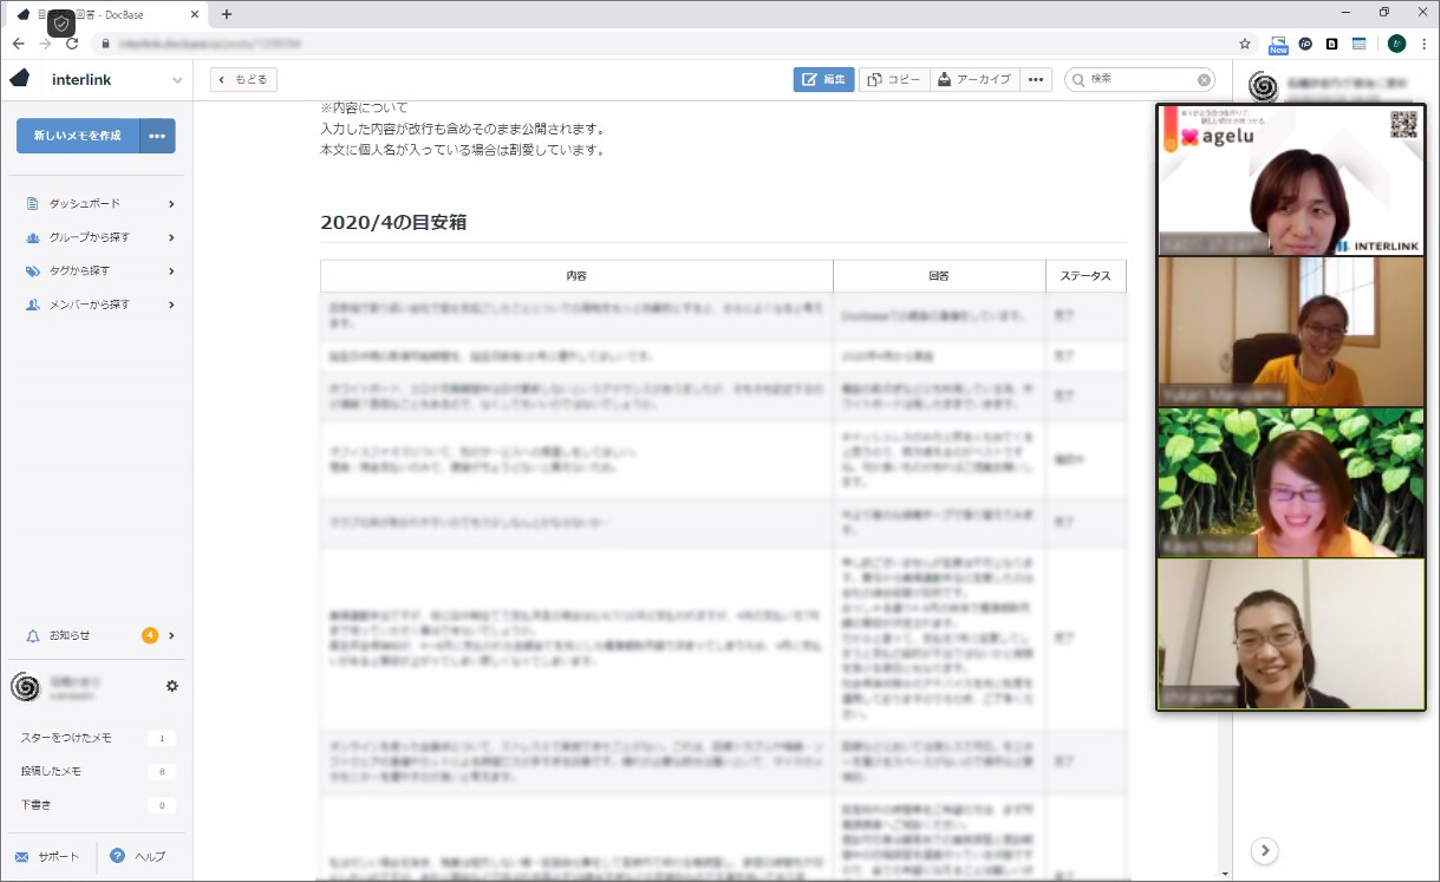
Task: Click the タグから探す tag icon
Action: [x=32, y=271]
